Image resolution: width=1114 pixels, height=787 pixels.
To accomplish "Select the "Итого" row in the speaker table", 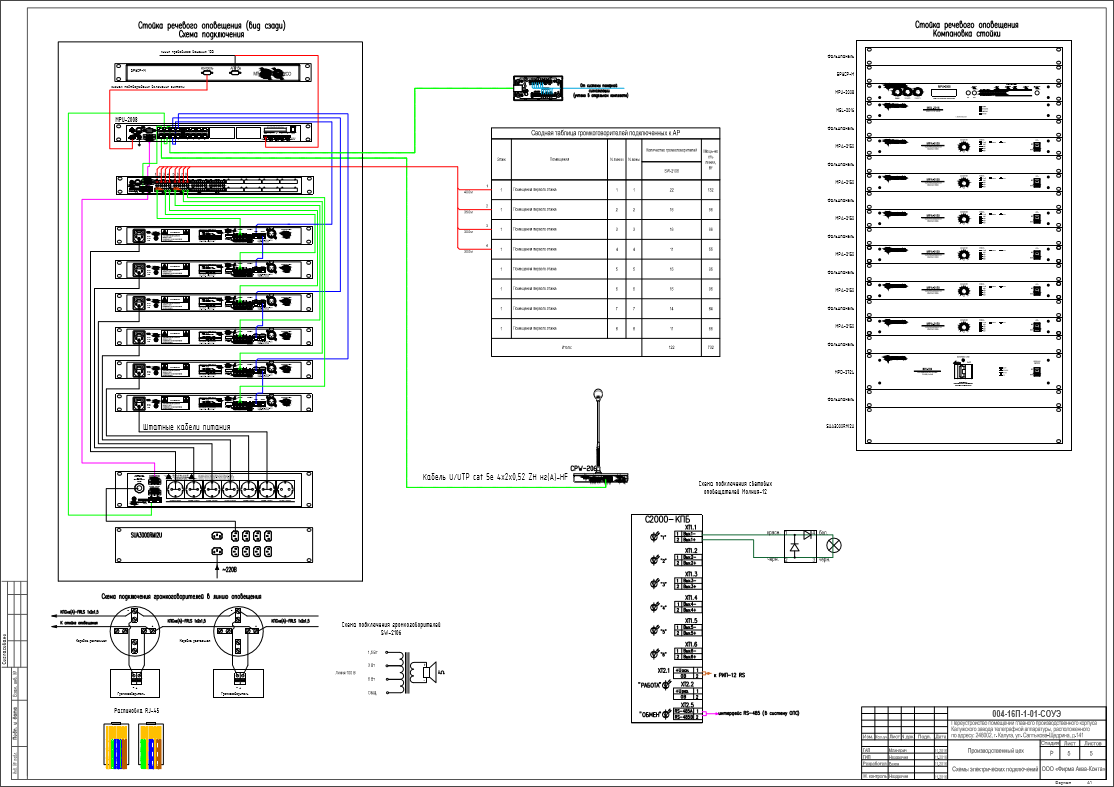I will coord(605,347).
